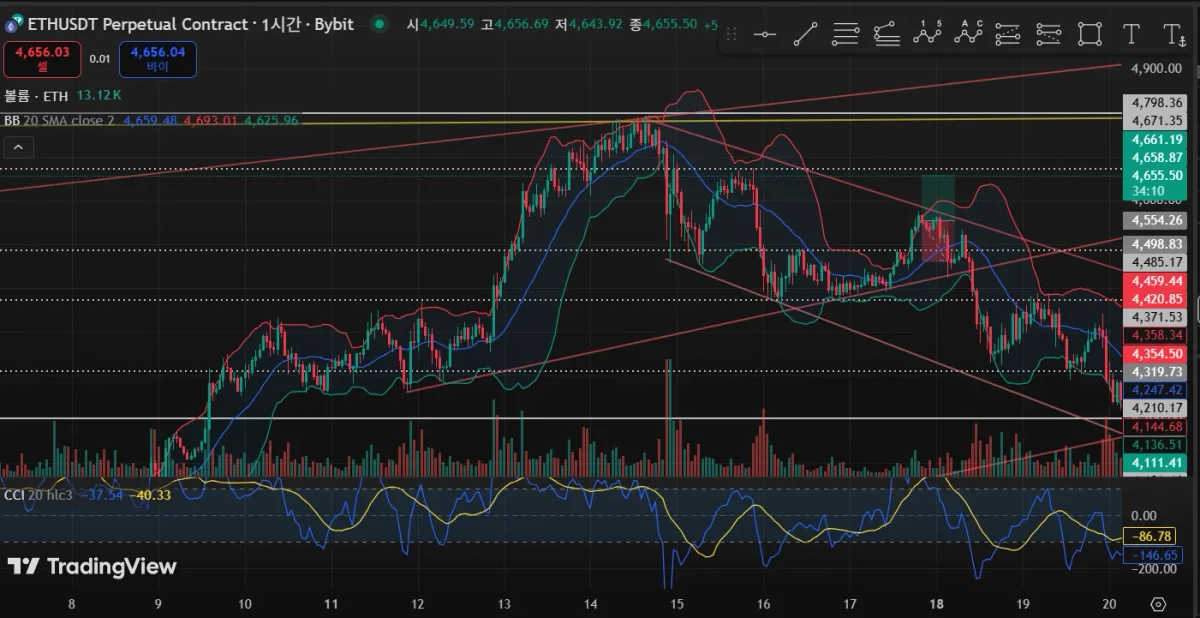Select the BB 20 SMA close indicator legend
Viewport: 1200px width, 618px height.
[59, 120]
